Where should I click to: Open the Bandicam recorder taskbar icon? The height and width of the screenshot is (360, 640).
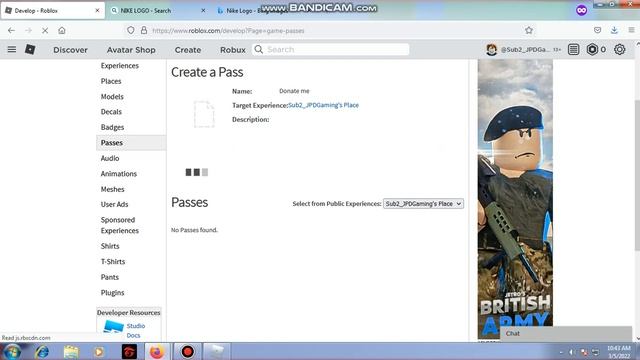coord(187,351)
